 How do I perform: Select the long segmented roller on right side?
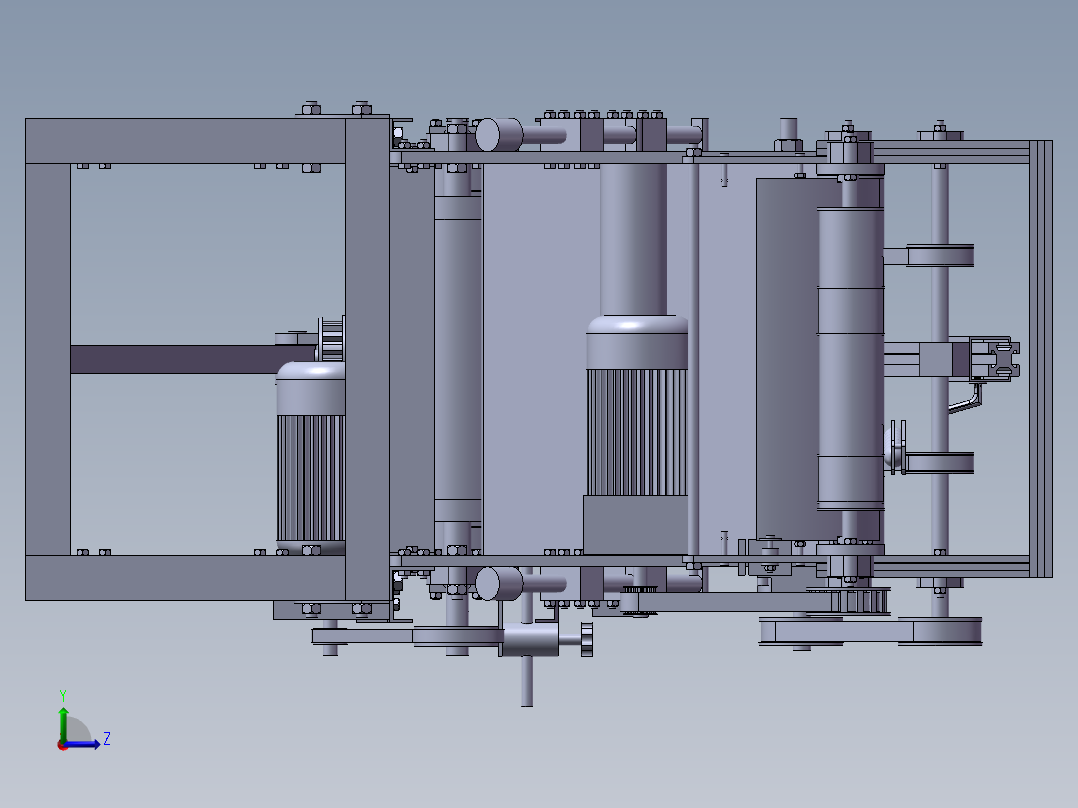(850, 358)
